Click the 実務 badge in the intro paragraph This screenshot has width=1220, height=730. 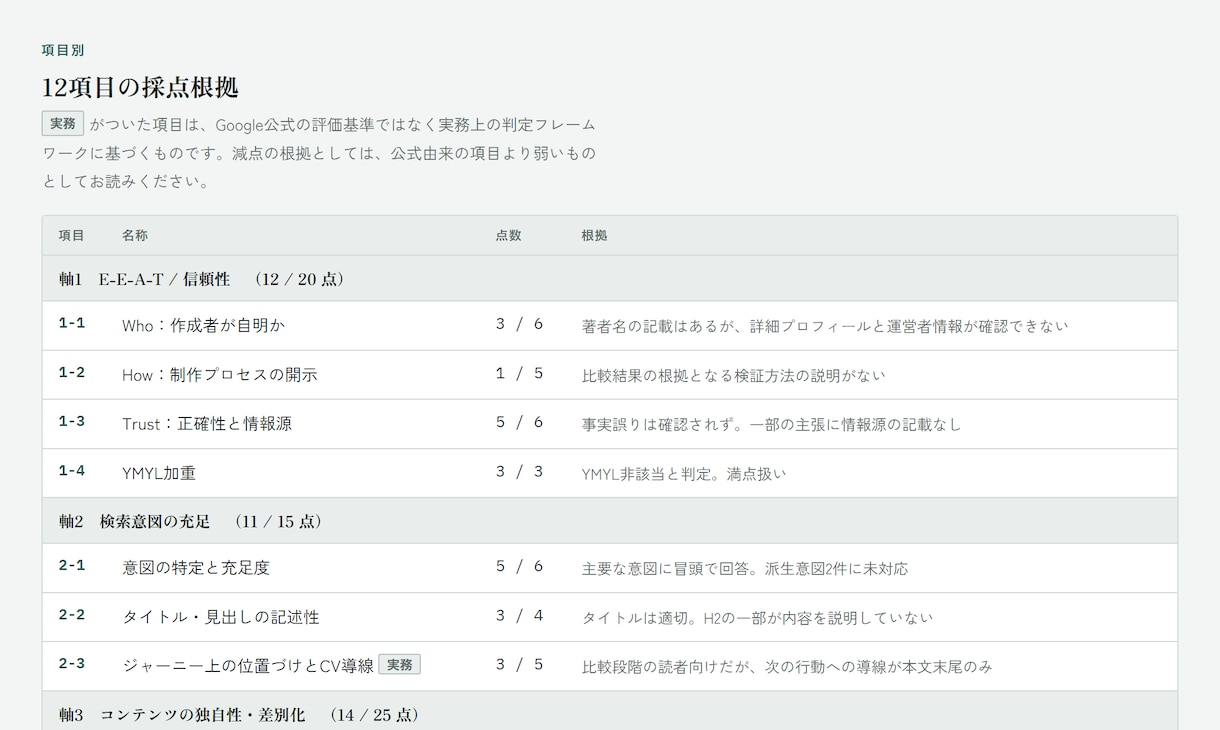[x=63, y=123]
